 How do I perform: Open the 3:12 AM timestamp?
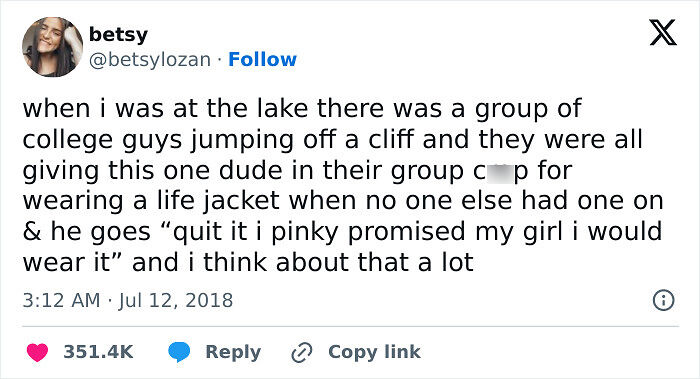coord(61,300)
